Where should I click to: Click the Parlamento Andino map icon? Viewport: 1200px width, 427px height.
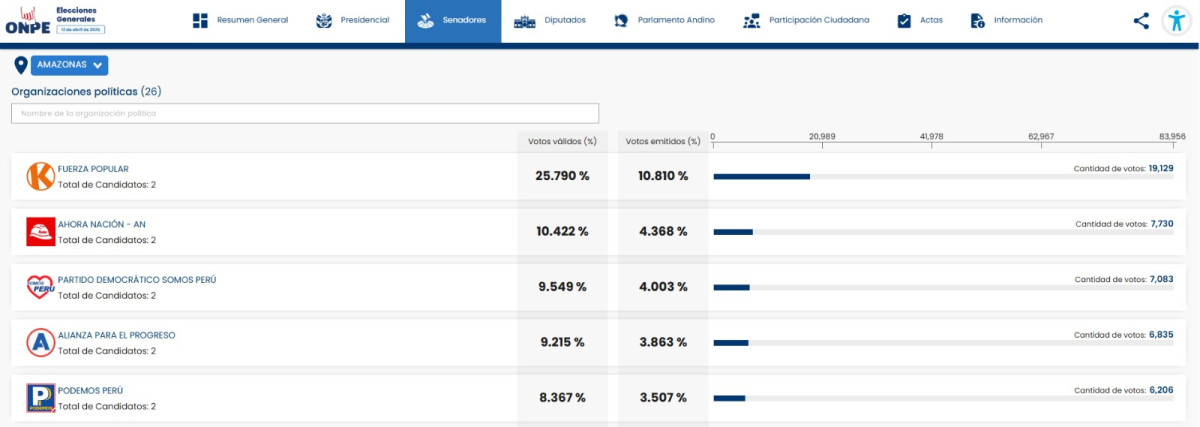620,20
